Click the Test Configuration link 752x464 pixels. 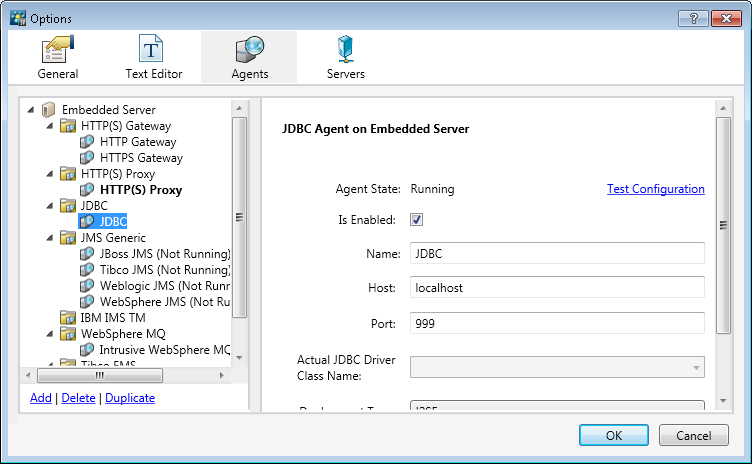(x=655, y=189)
